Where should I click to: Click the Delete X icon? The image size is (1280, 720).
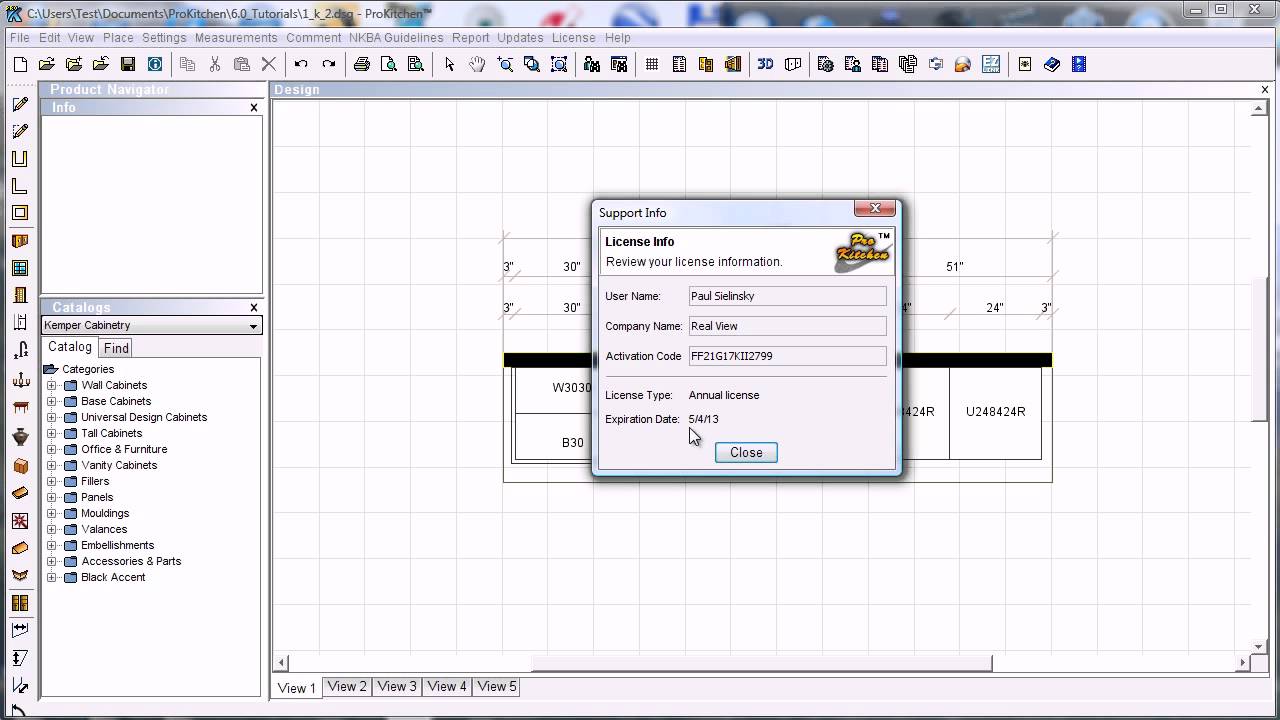(268, 64)
